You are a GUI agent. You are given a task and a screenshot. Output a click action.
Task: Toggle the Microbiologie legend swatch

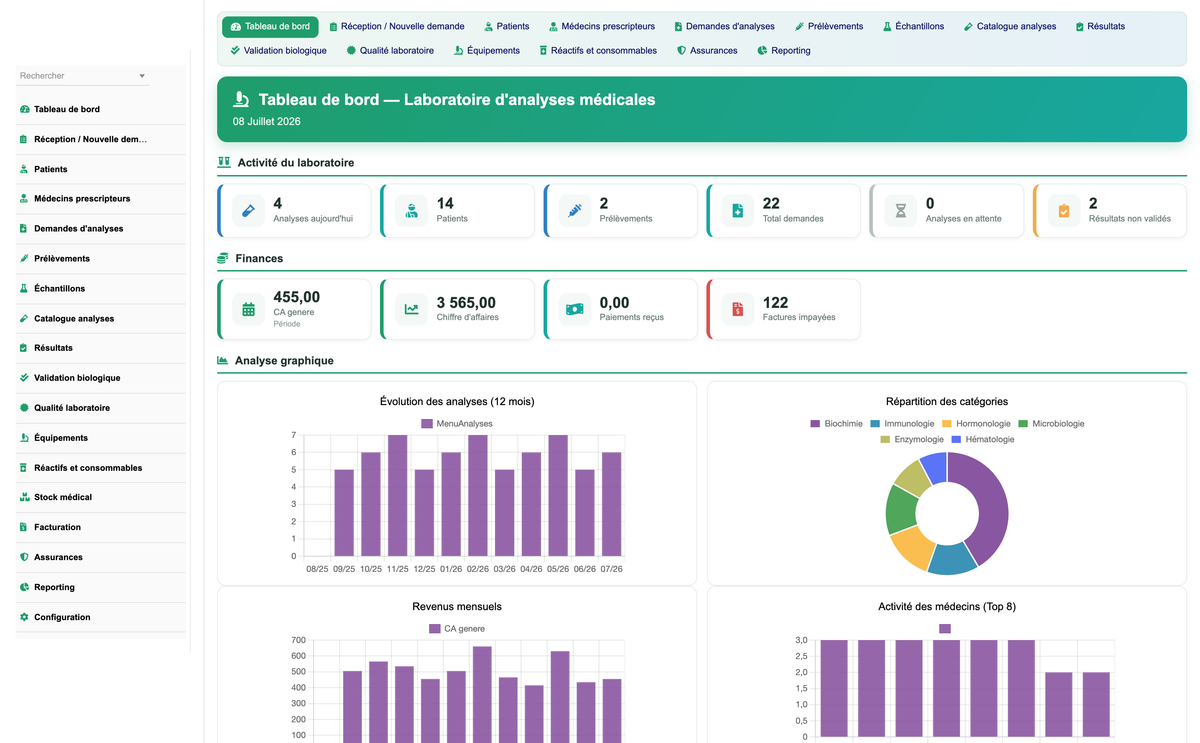click(1023, 424)
